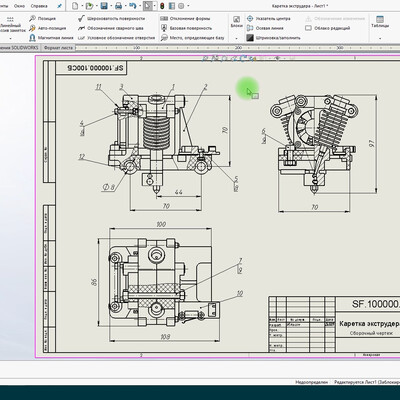Click the Шероховатость поверхности label
The image size is (400, 400).
click(x=116, y=19)
